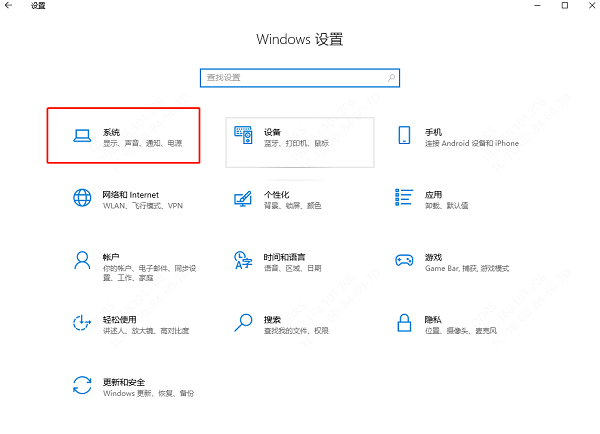The image size is (600, 434).
Task: Open 设备 via its keyboard icon
Action: pyautogui.click(x=243, y=136)
